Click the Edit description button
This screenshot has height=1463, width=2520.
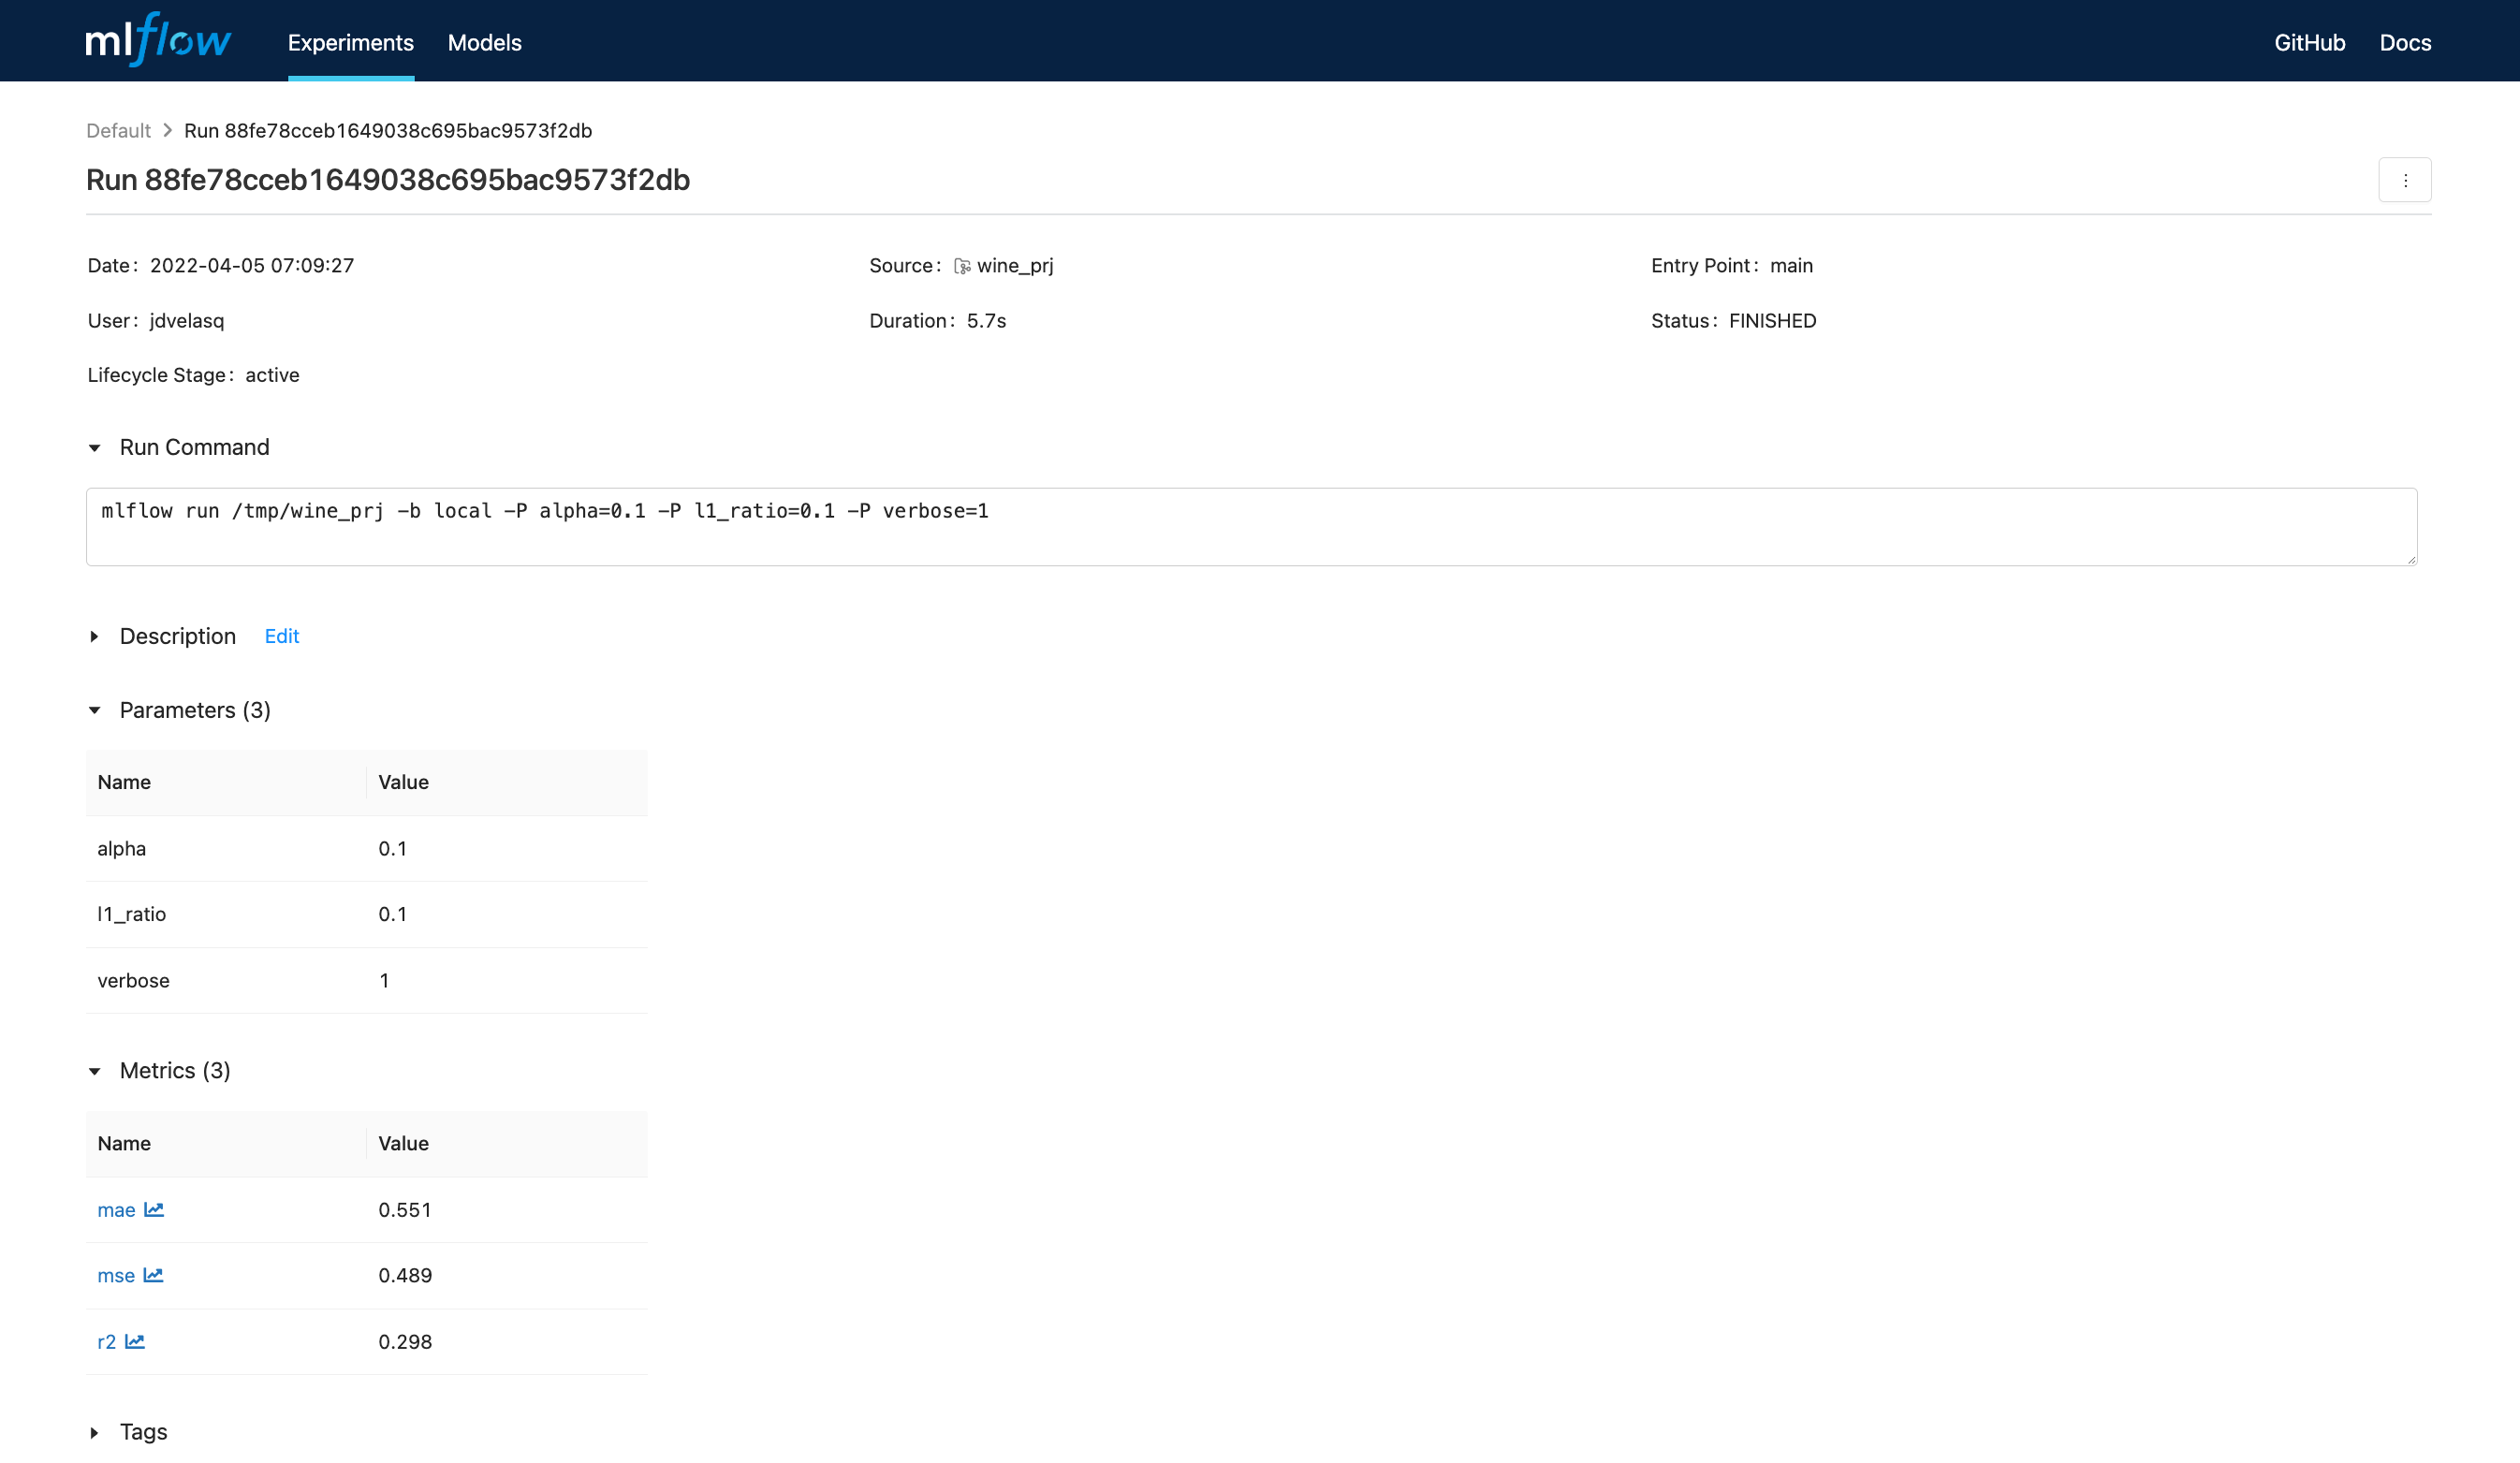pyautogui.click(x=281, y=636)
